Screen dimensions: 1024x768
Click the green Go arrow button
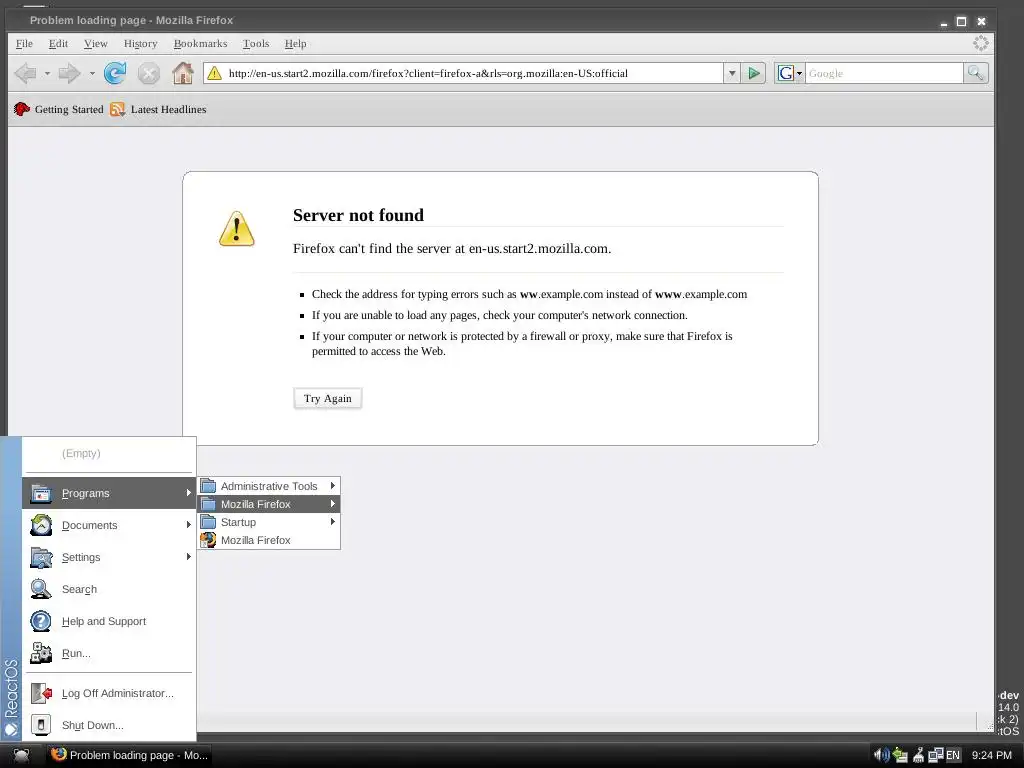pyautogui.click(x=754, y=73)
